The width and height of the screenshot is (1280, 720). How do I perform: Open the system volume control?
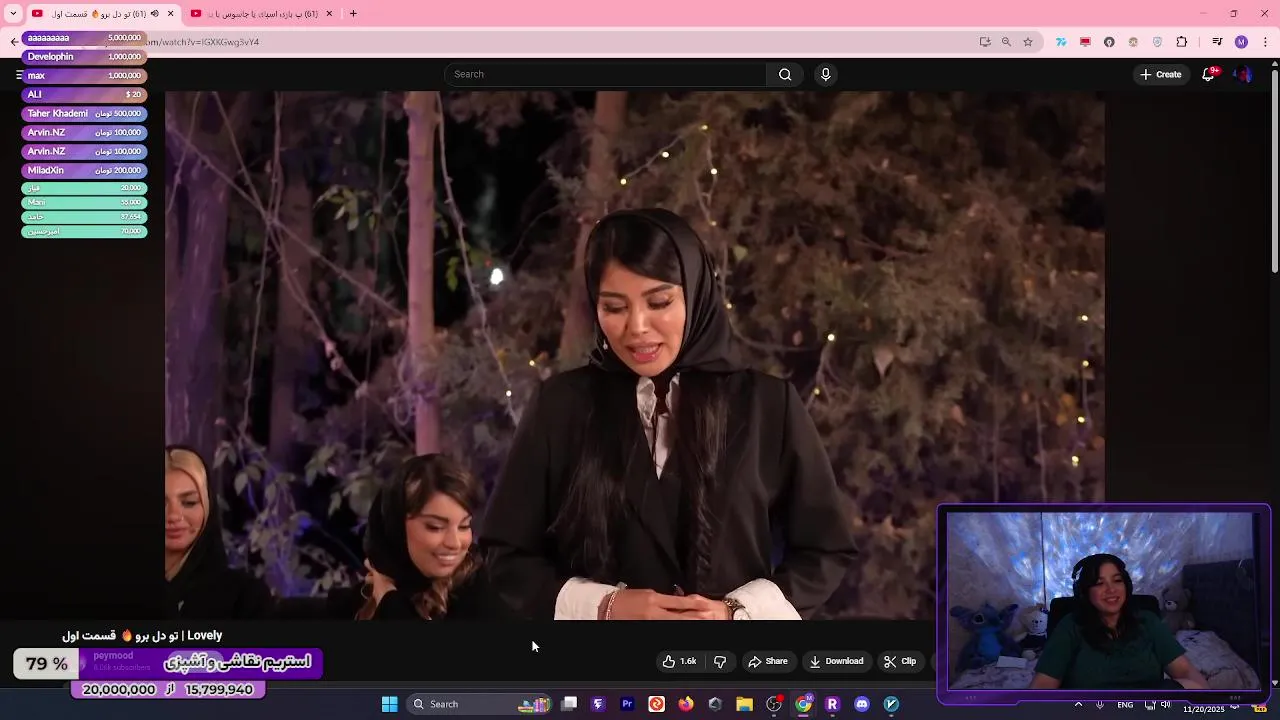1166,704
